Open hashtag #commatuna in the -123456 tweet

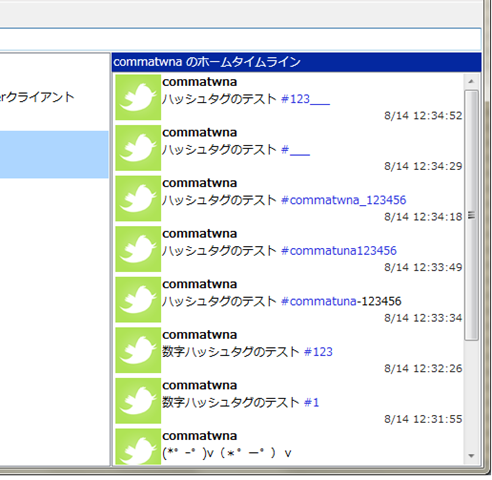click(x=319, y=302)
